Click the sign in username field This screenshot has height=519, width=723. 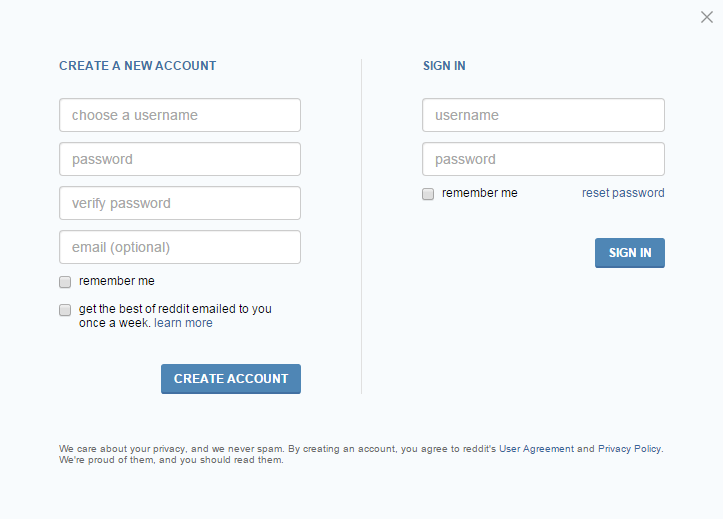[543, 115]
